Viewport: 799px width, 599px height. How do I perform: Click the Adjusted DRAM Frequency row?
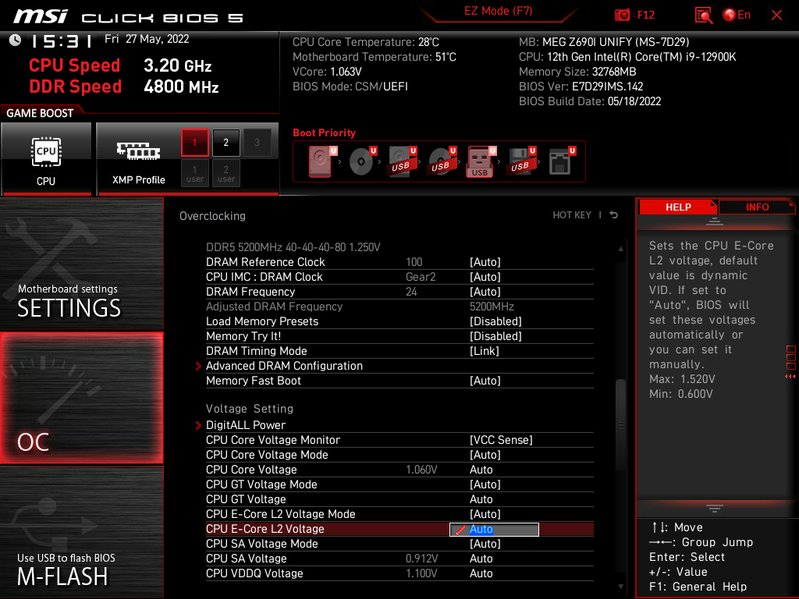[400, 307]
